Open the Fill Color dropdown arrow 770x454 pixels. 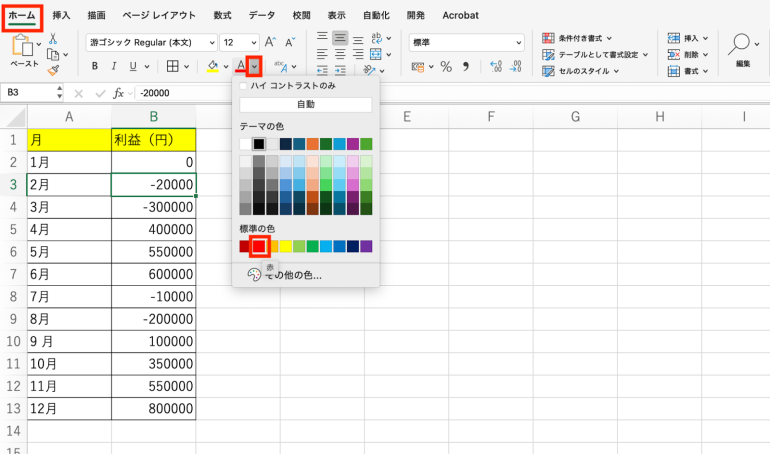[x=226, y=66]
